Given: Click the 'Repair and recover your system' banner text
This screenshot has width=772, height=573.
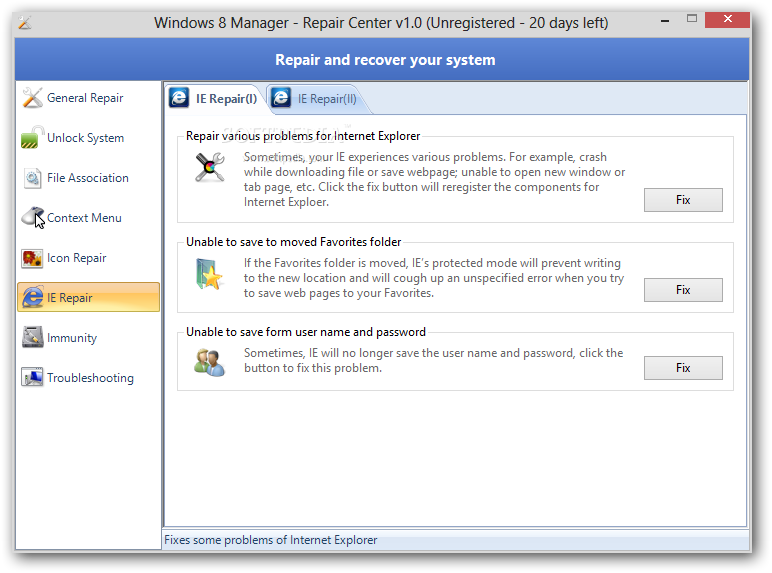Looking at the screenshot, I should click(x=385, y=60).
